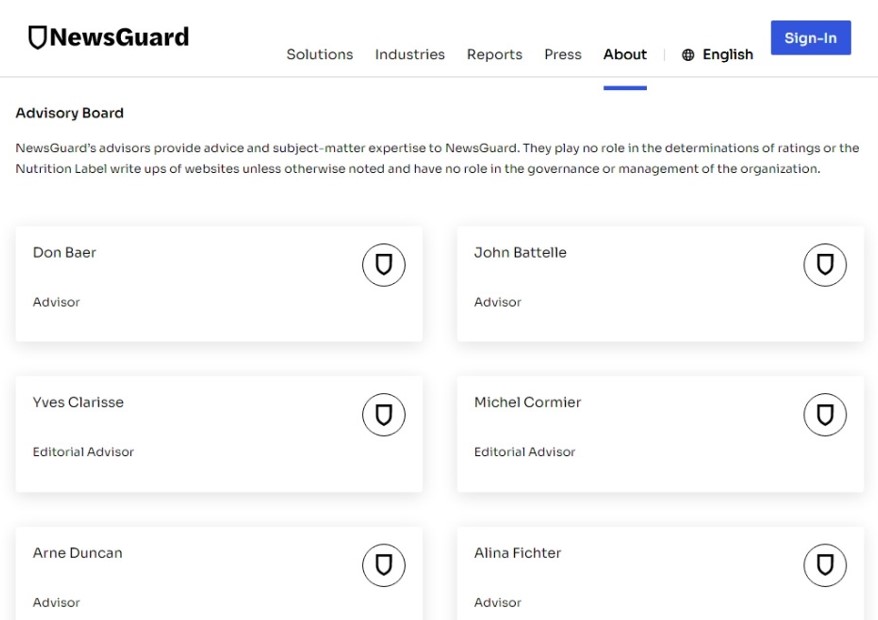The width and height of the screenshot is (878, 620).
Task: Open the Solutions menu
Action: (x=320, y=54)
